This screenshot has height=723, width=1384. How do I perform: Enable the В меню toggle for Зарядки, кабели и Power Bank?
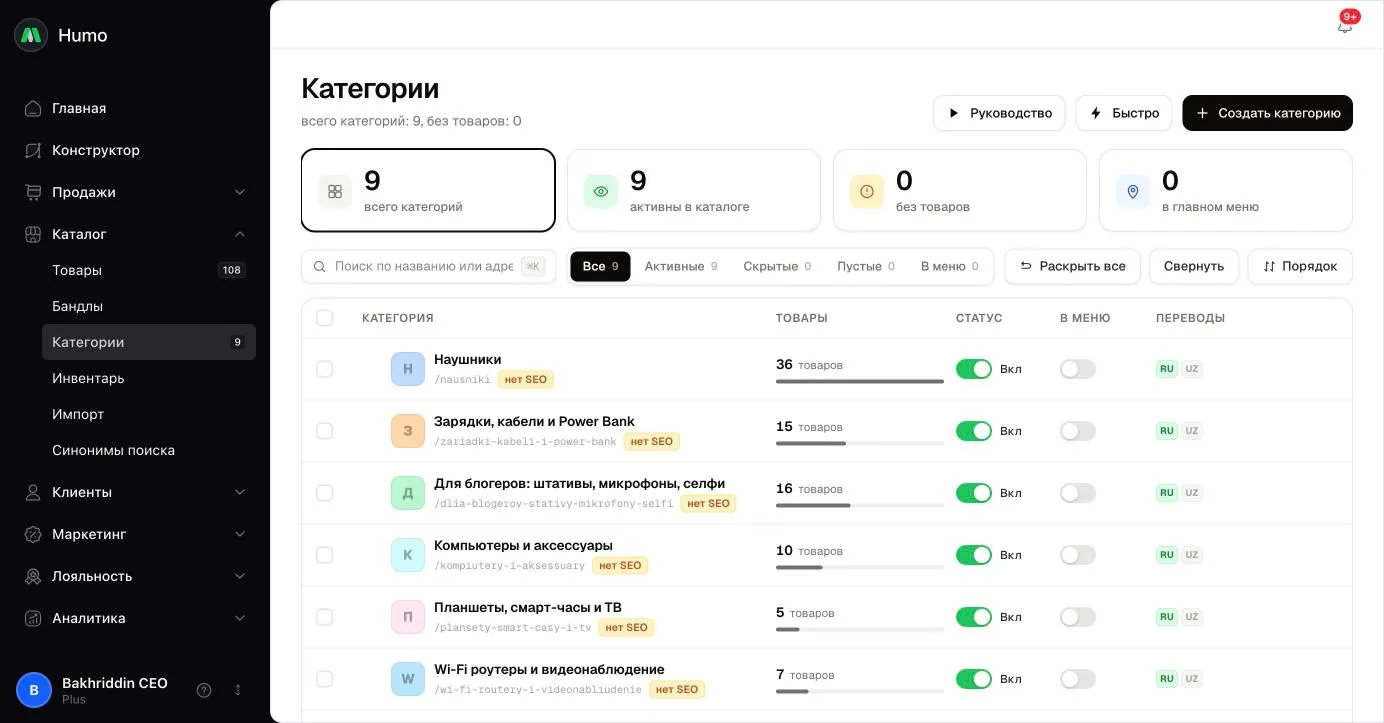tap(1078, 431)
